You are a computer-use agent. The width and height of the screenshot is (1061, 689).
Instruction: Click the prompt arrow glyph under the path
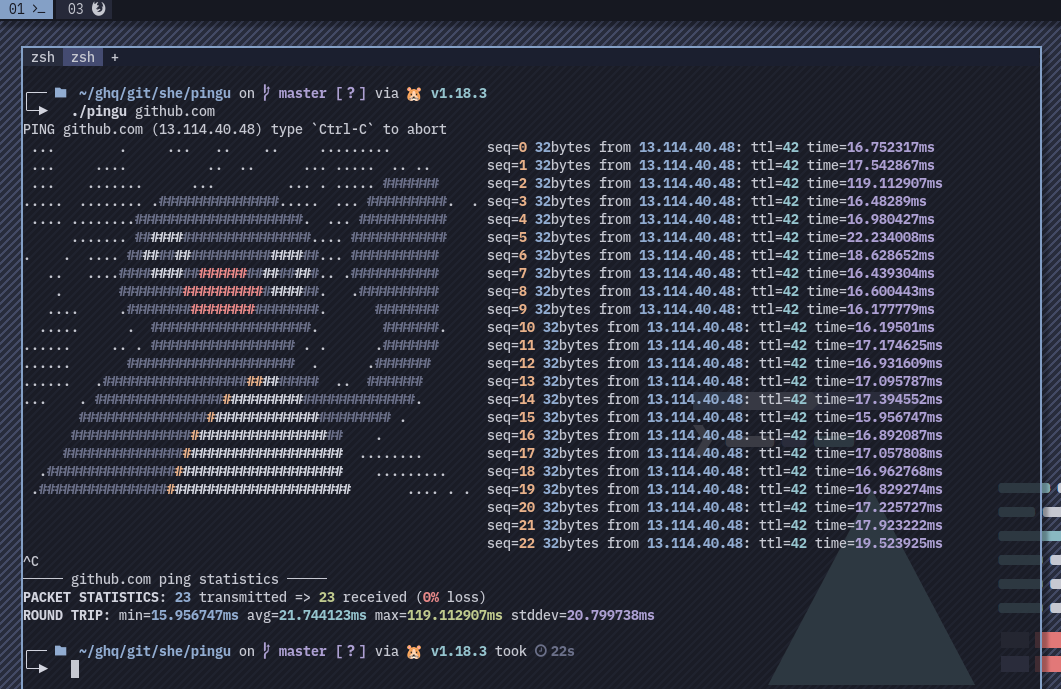(41, 110)
